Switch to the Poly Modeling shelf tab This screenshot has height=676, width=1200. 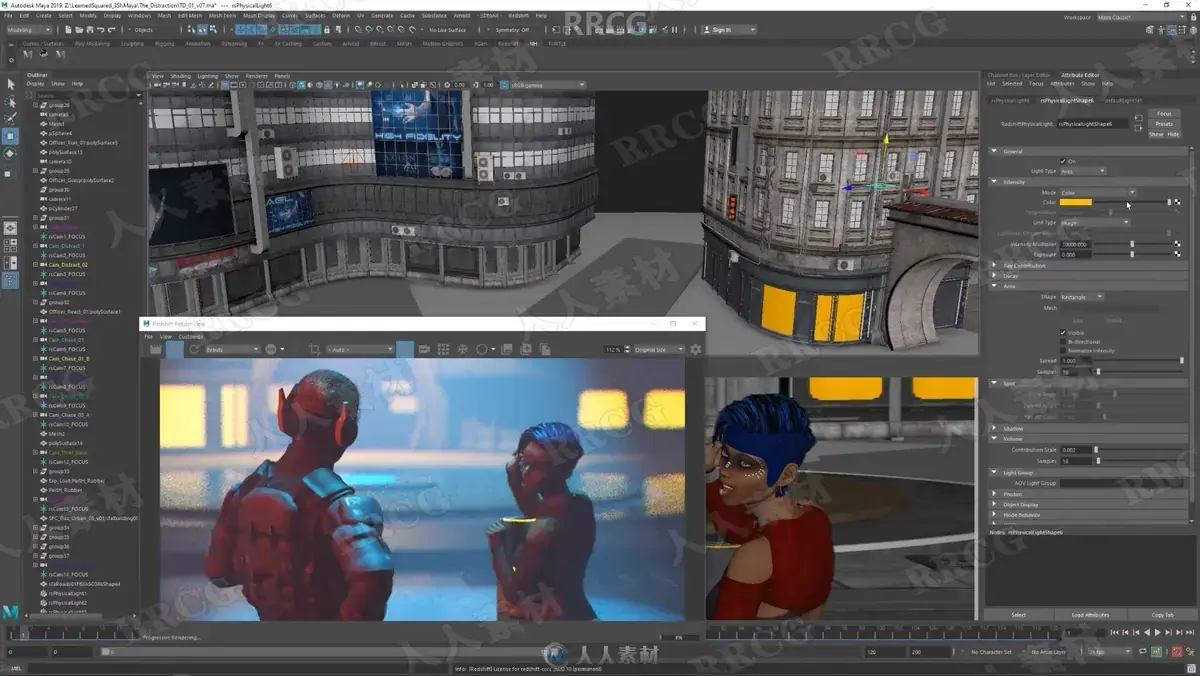pos(92,44)
